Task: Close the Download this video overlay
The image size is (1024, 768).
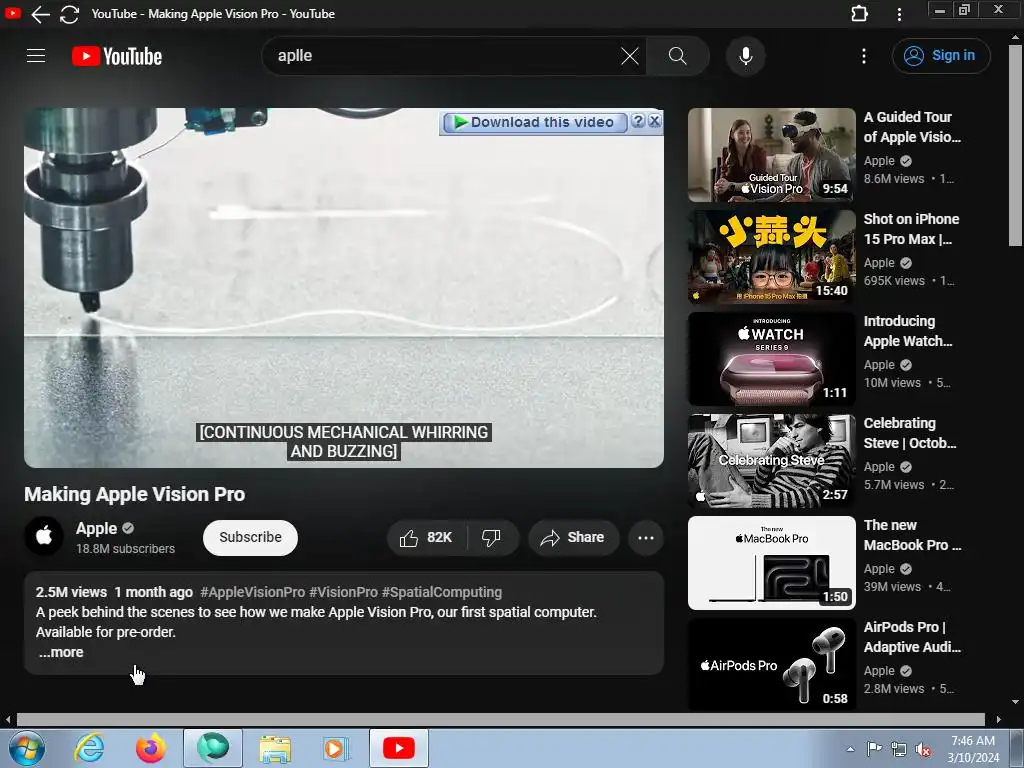Action: click(x=654, y=121)
